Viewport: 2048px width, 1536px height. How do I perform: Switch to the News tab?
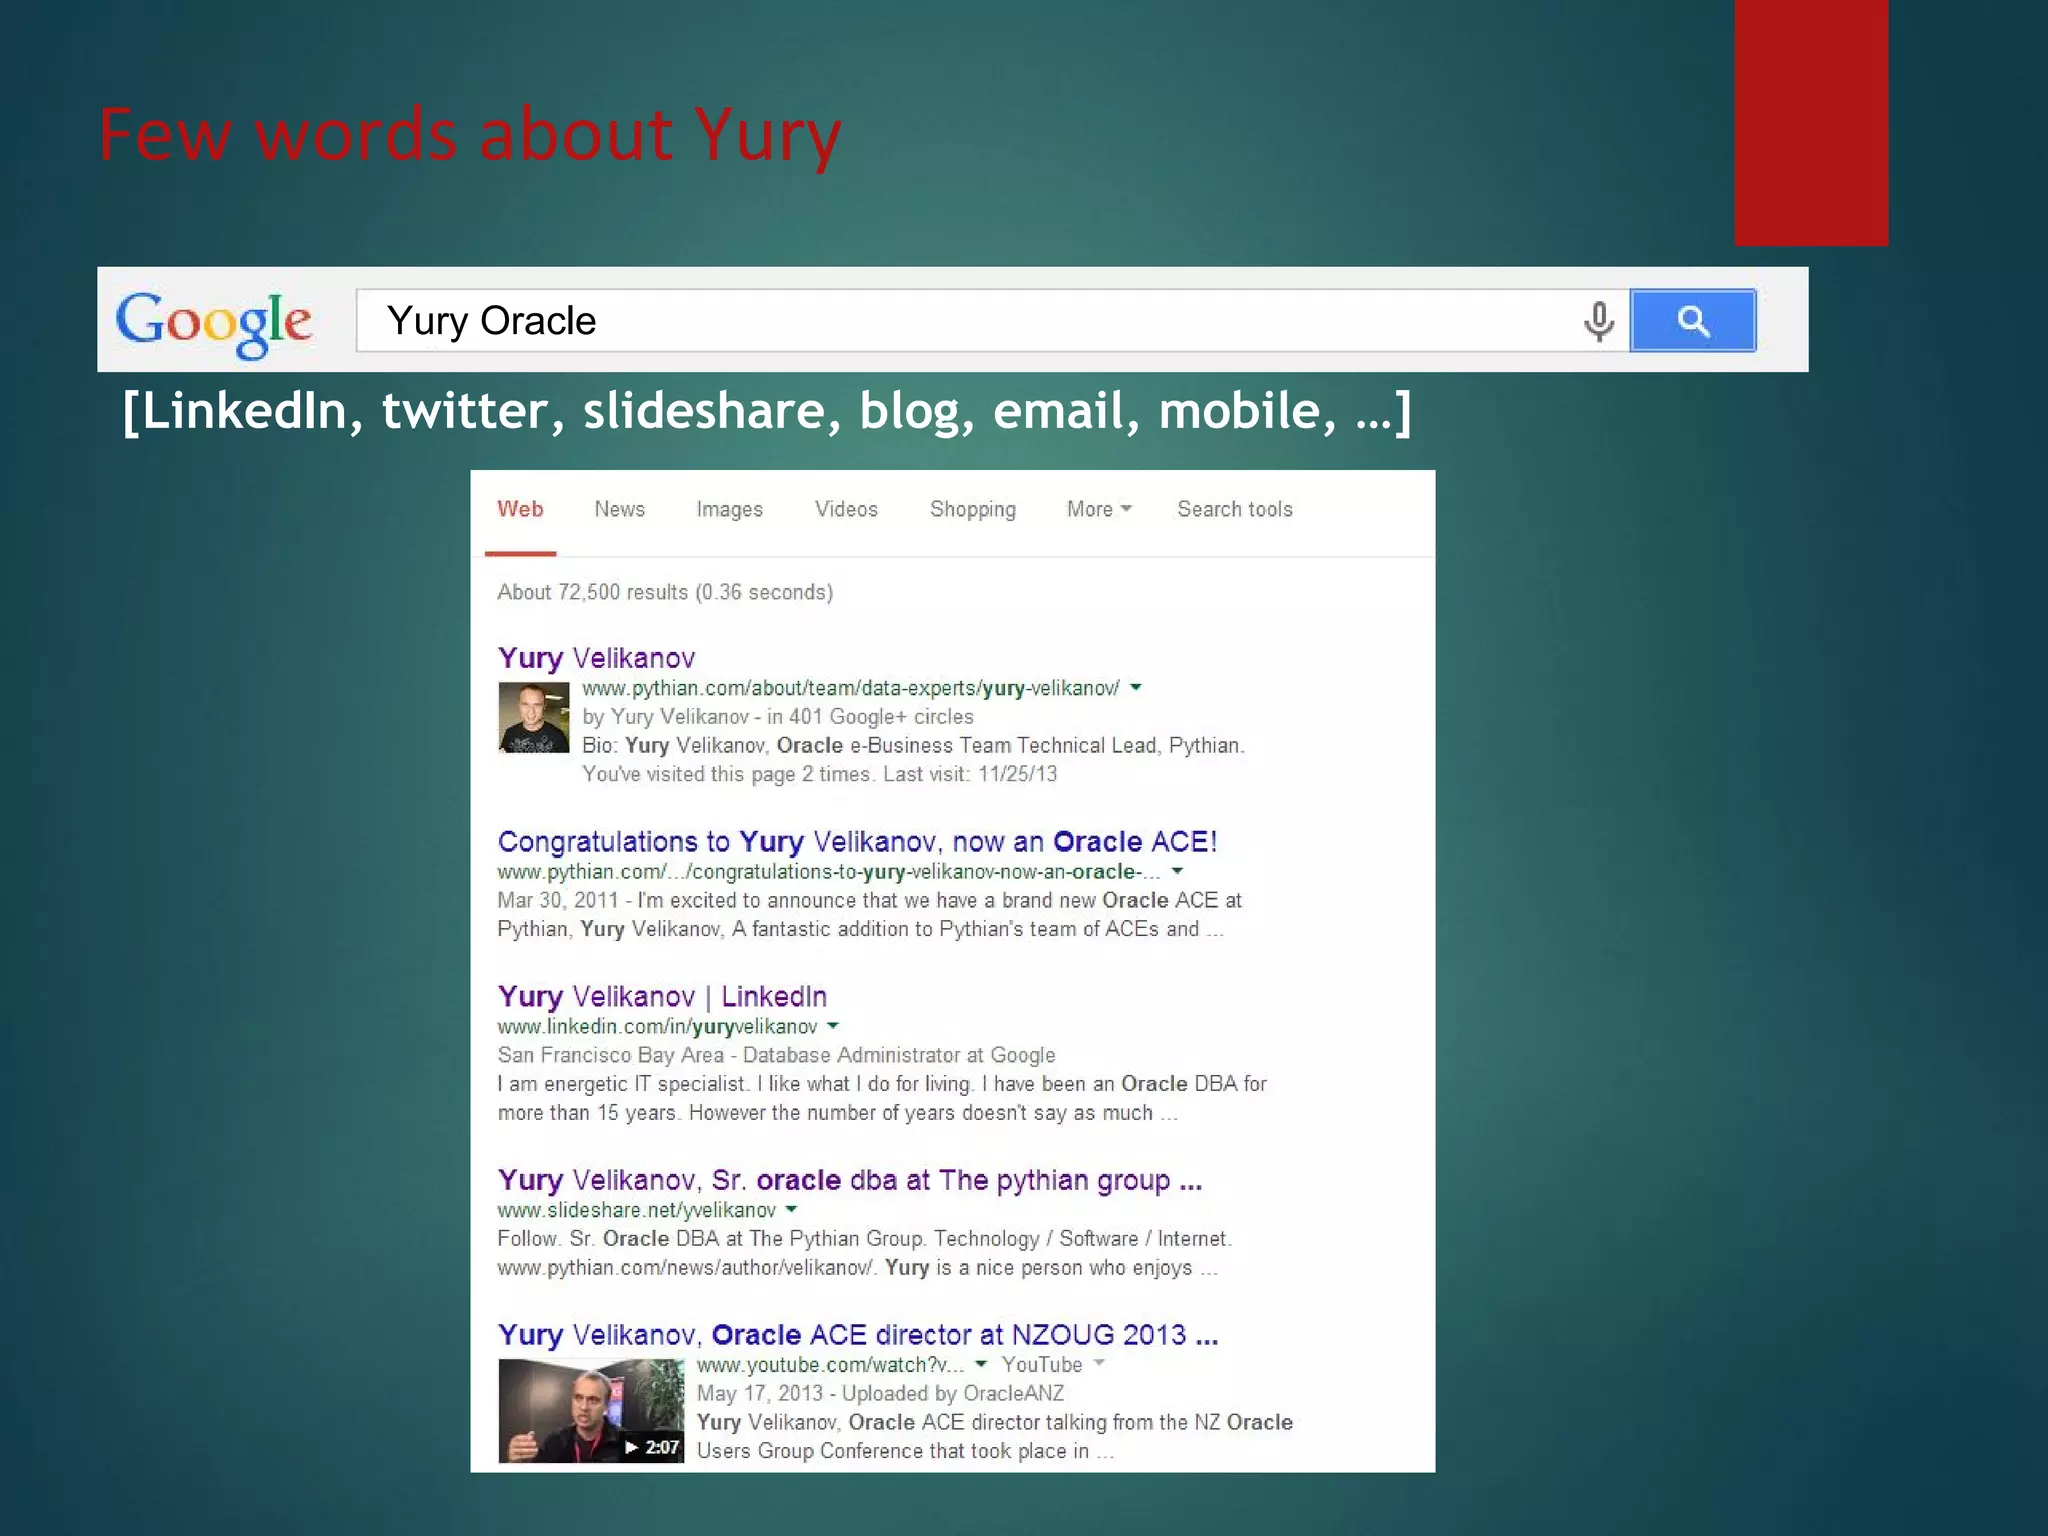pos(619,509)
